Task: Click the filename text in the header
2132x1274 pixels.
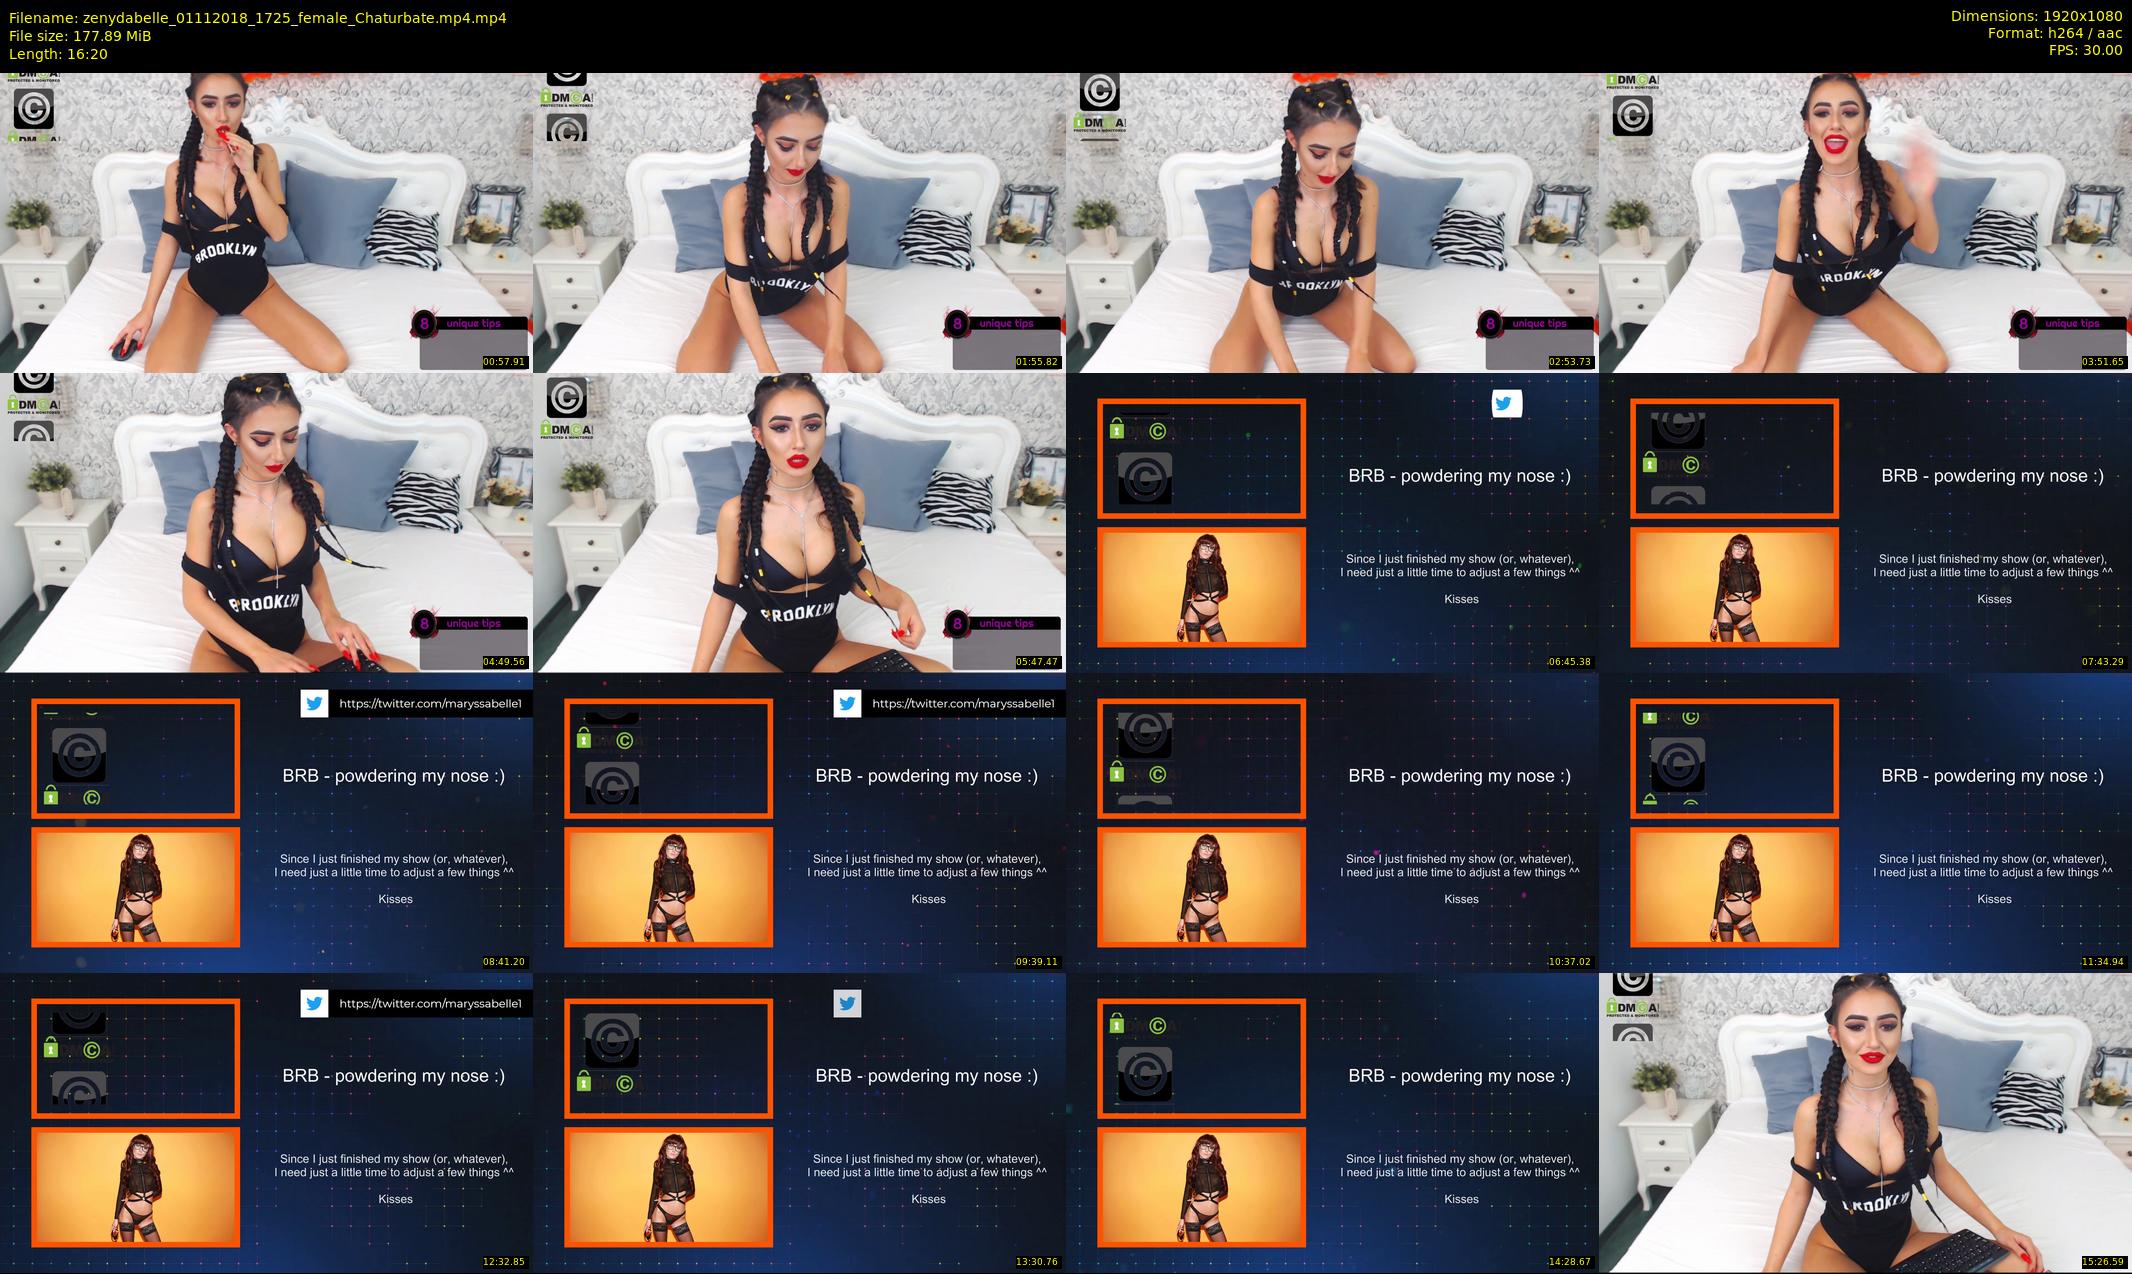Action: pyautogui.click(x=258, y=17)
